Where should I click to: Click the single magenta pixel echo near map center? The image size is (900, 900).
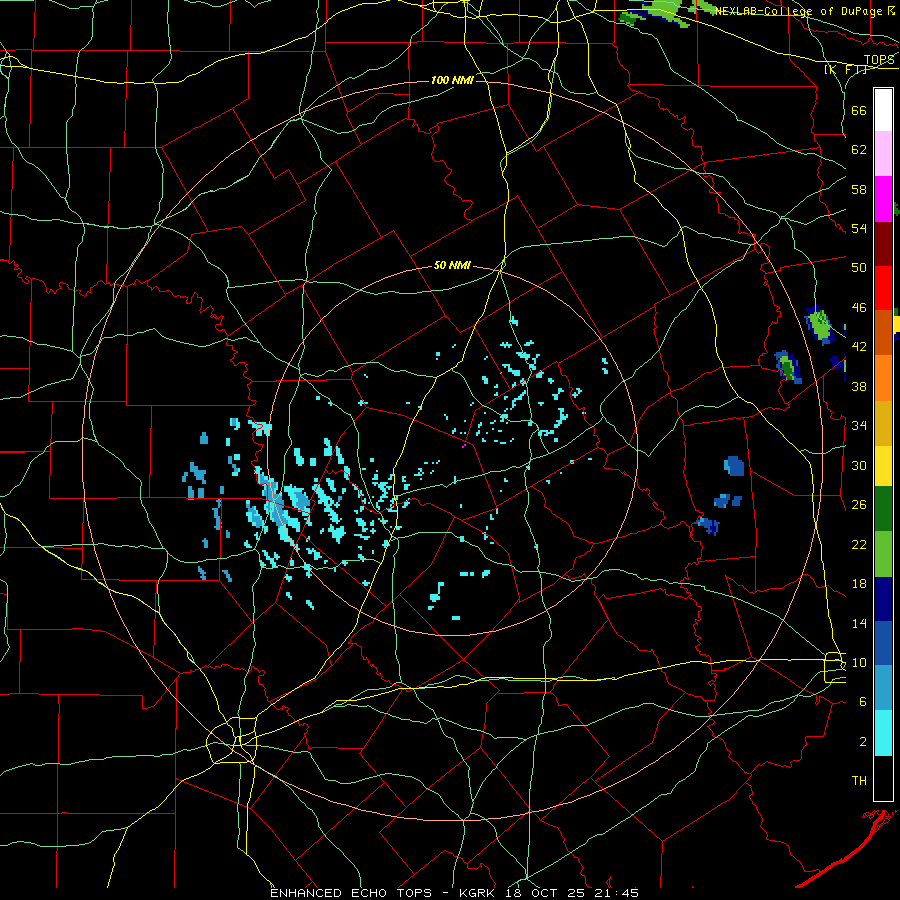click(x=464, y=445)
